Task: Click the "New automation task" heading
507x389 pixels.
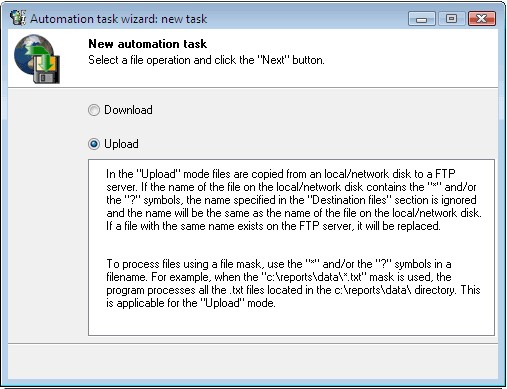Action: tap(148, 44)
